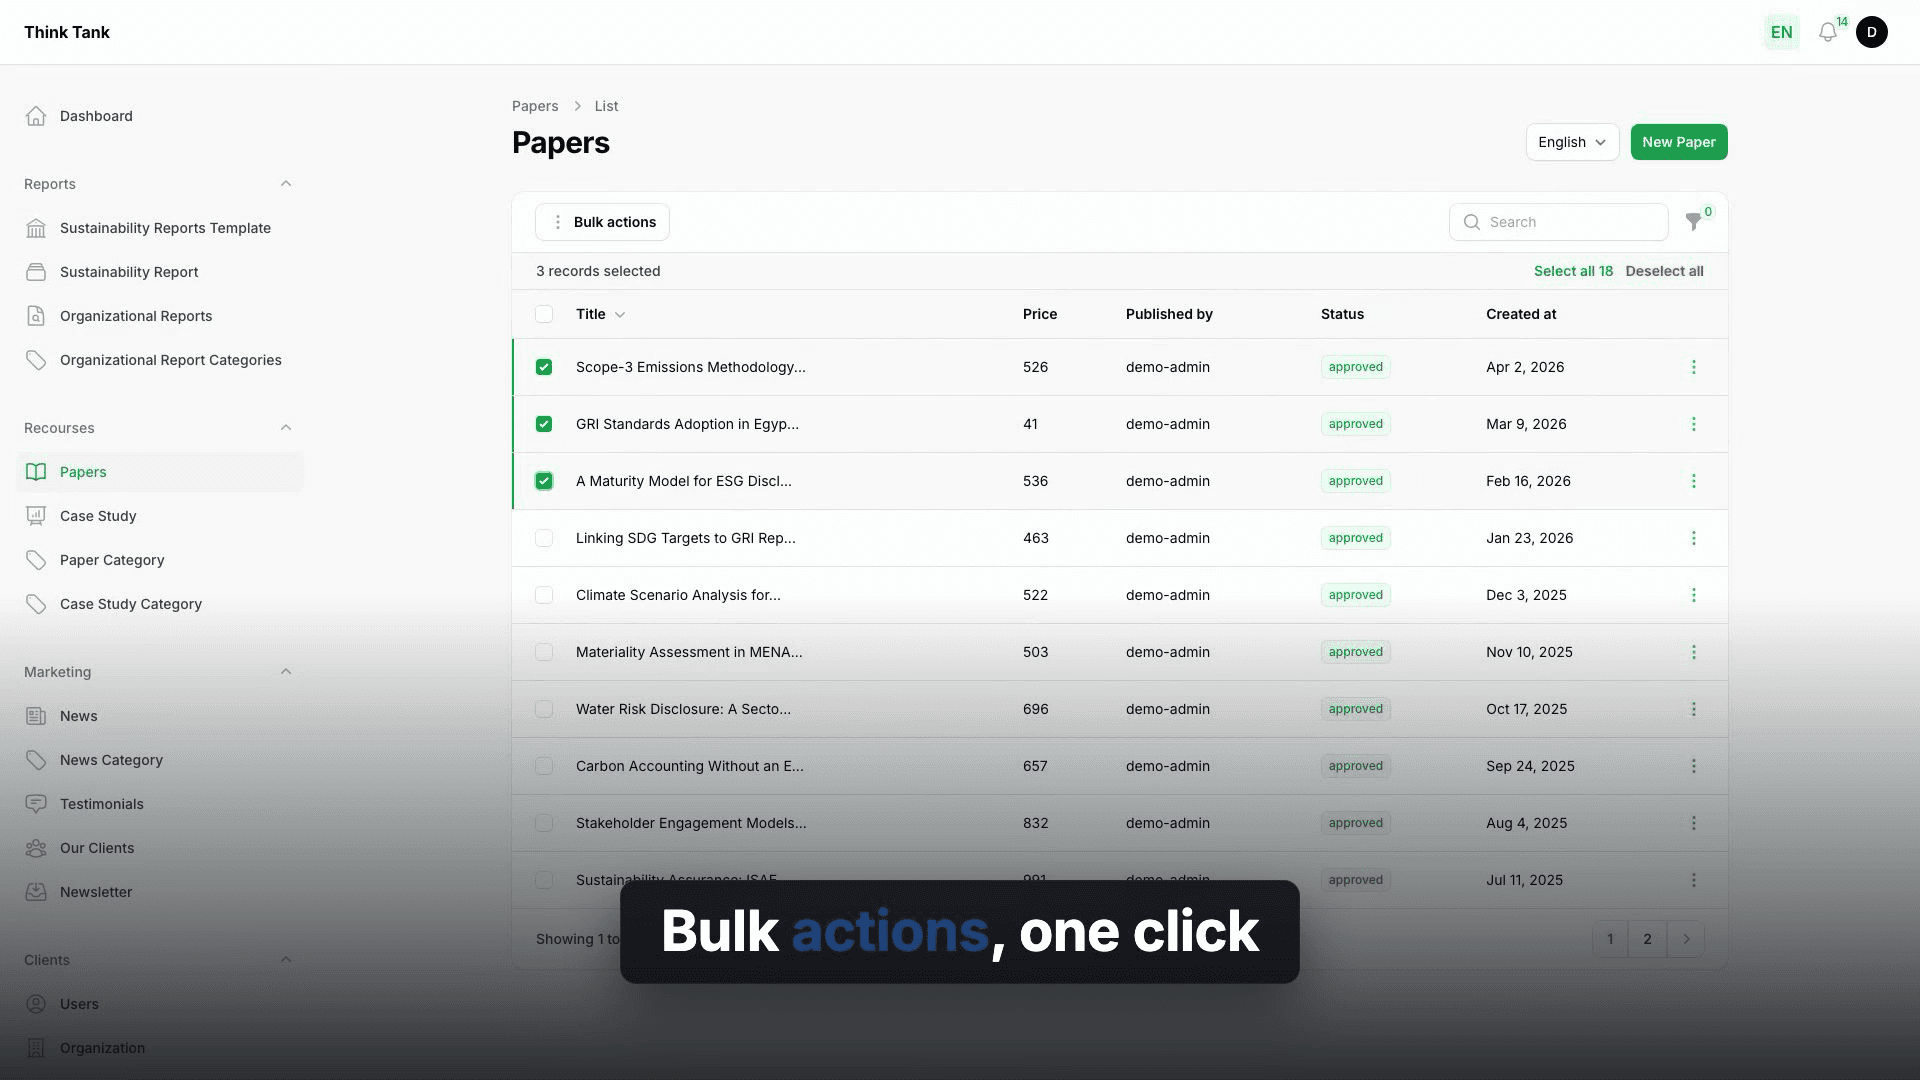Create a New Paper
Viewport: 1920px width, 1080px height.
point(1679,142)
